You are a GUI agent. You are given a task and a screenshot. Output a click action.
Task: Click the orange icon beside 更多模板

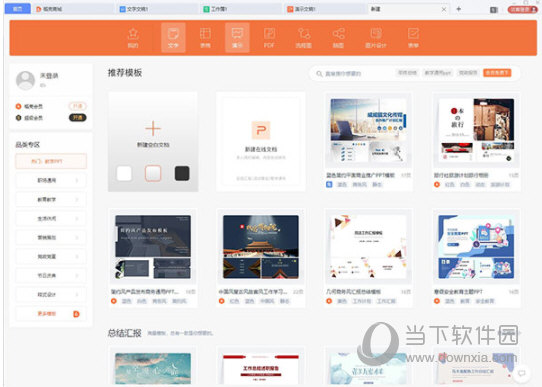click(x=76, y=314)
